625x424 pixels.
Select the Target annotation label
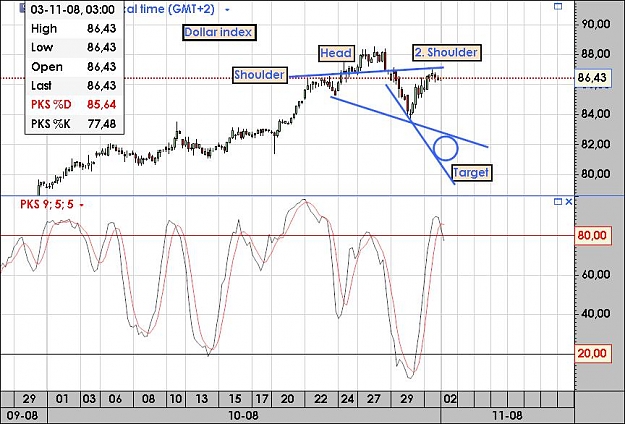pos(471,173)
